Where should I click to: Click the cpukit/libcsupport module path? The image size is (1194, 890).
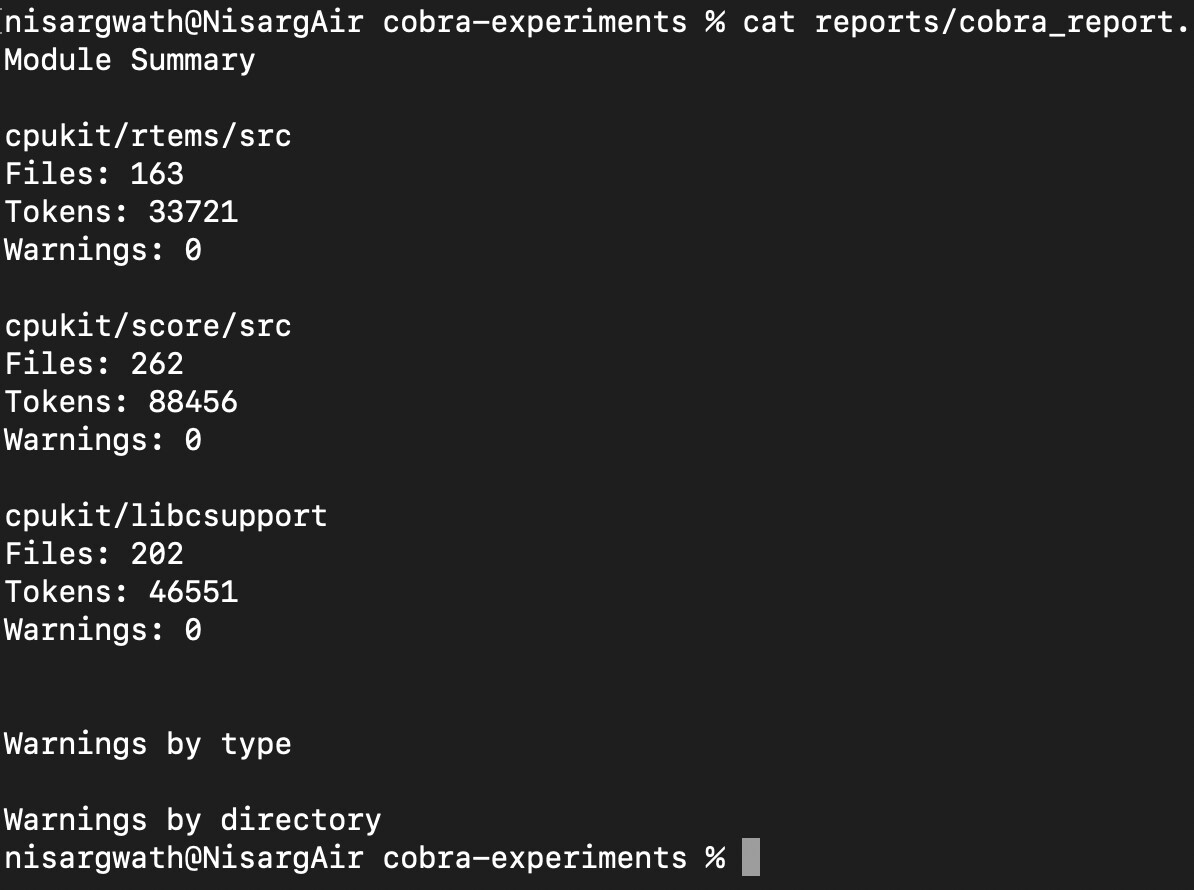(x=166, y=516)
